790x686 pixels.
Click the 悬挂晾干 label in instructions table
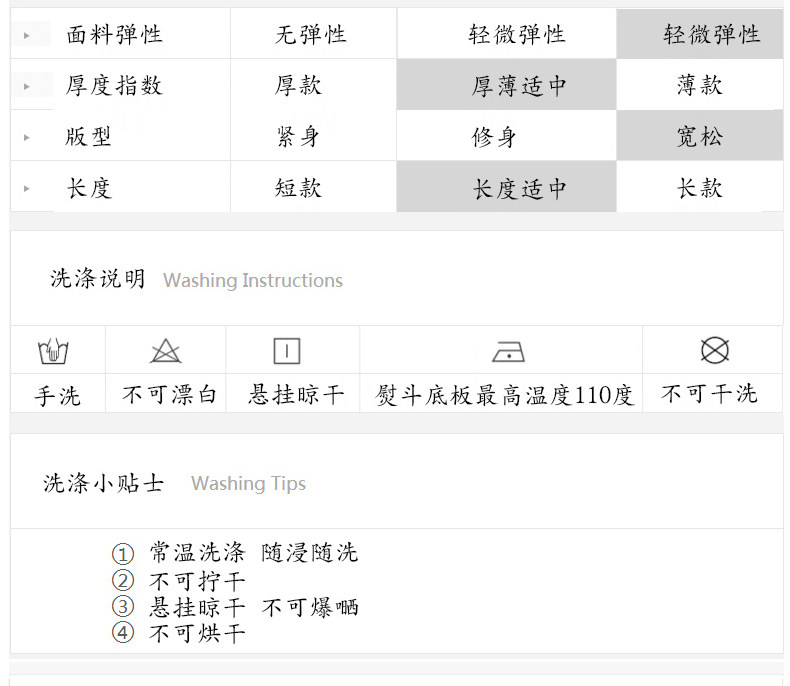[296, 395]
